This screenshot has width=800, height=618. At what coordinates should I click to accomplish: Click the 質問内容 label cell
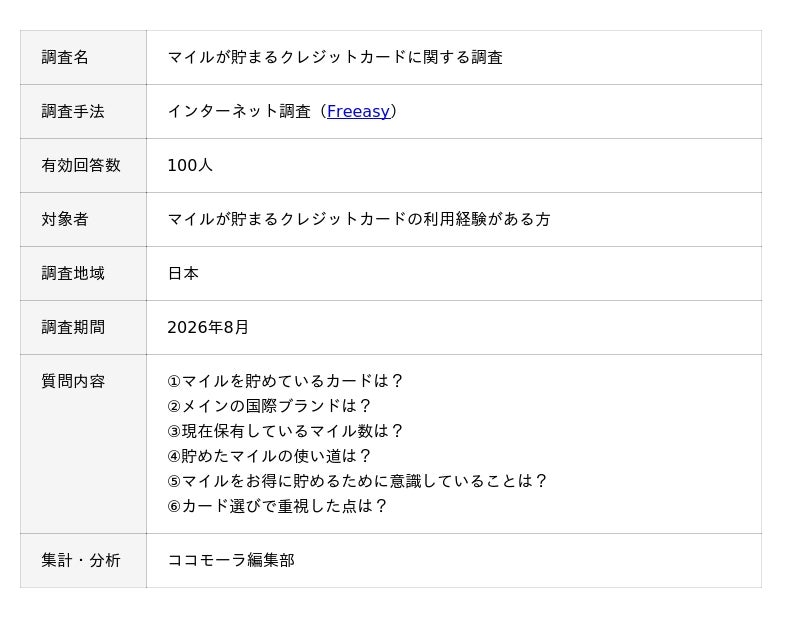(x=83, y=444)
